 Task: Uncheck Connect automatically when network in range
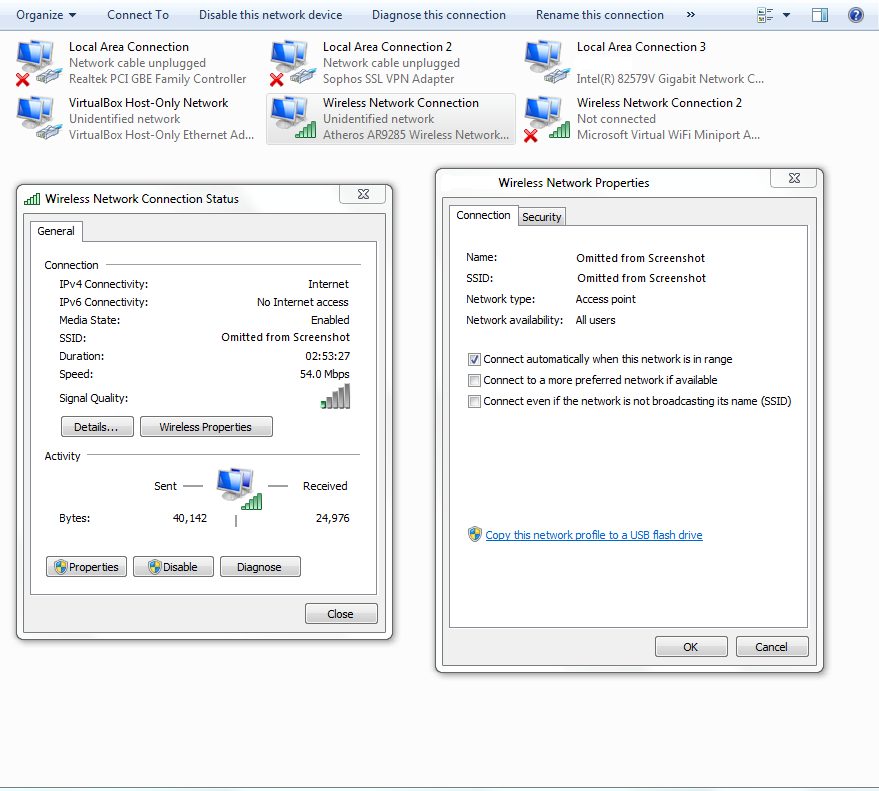click(x=475, y=359)
